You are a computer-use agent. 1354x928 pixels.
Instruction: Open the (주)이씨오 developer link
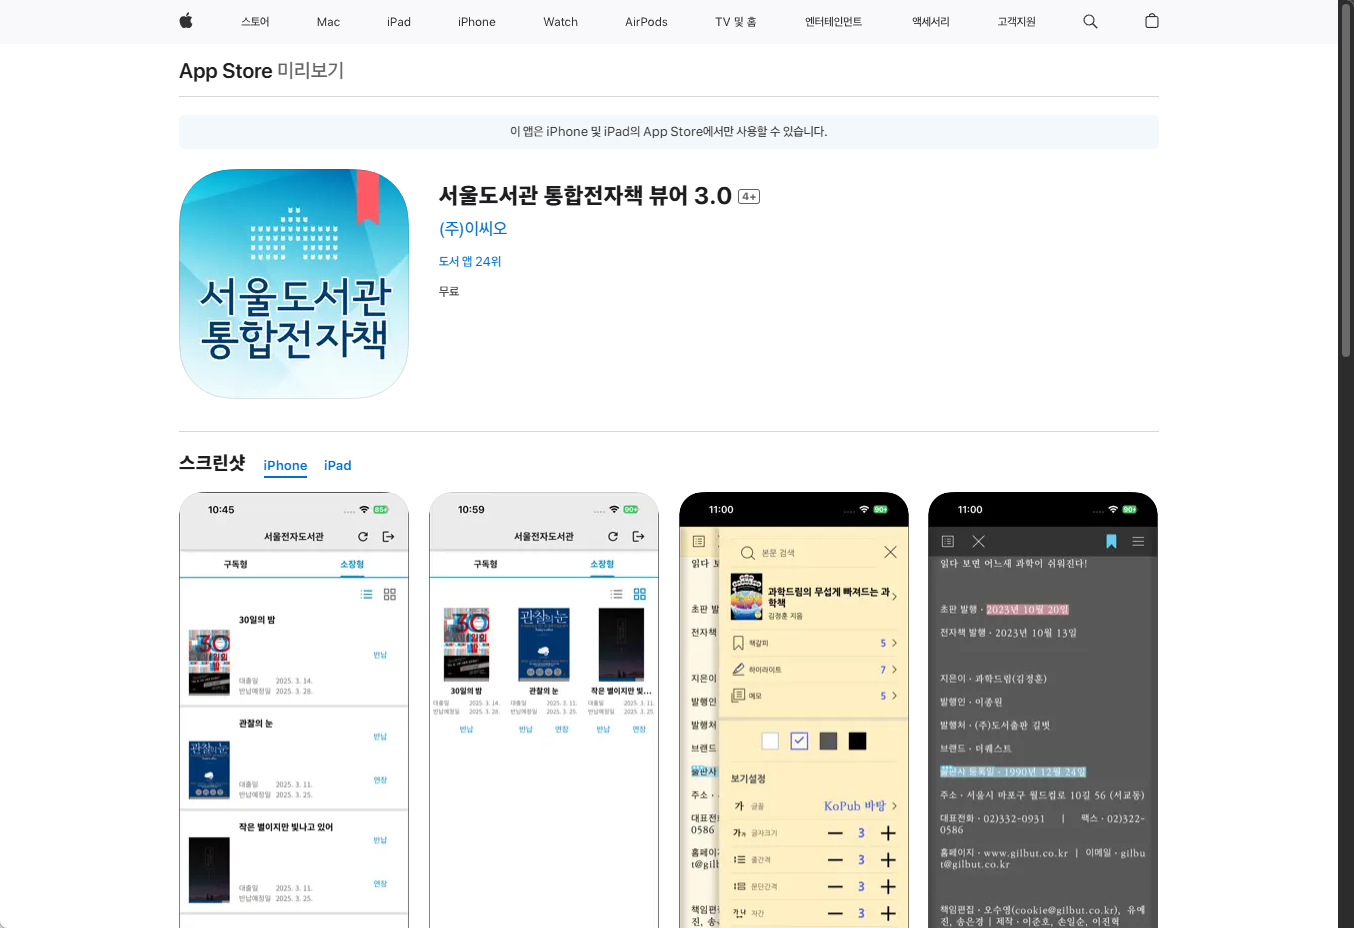click(473, 228)
